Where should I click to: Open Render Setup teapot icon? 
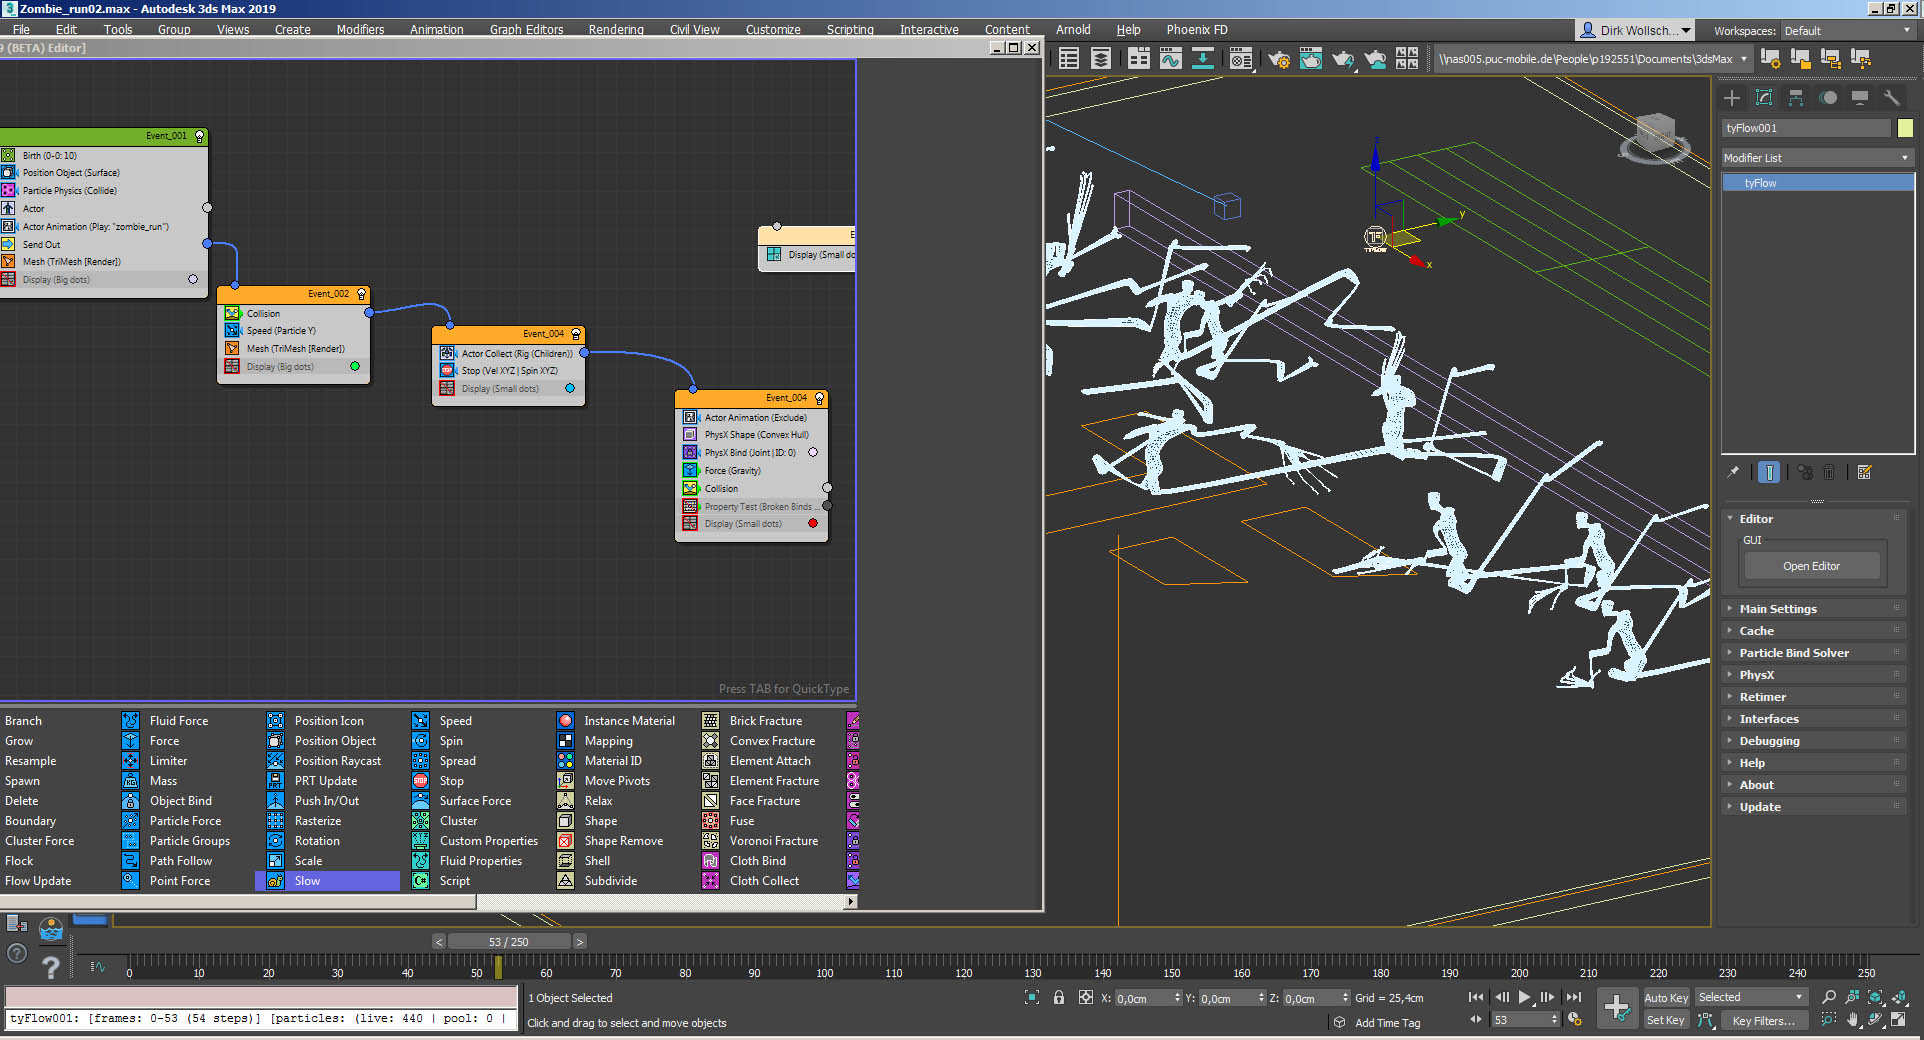click(1278, 59)
